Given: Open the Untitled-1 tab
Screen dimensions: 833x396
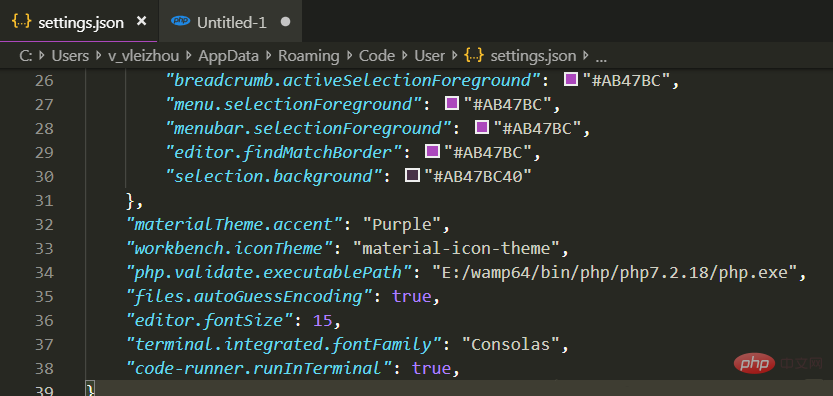Looking at the screenshot, I should point(232,22).
